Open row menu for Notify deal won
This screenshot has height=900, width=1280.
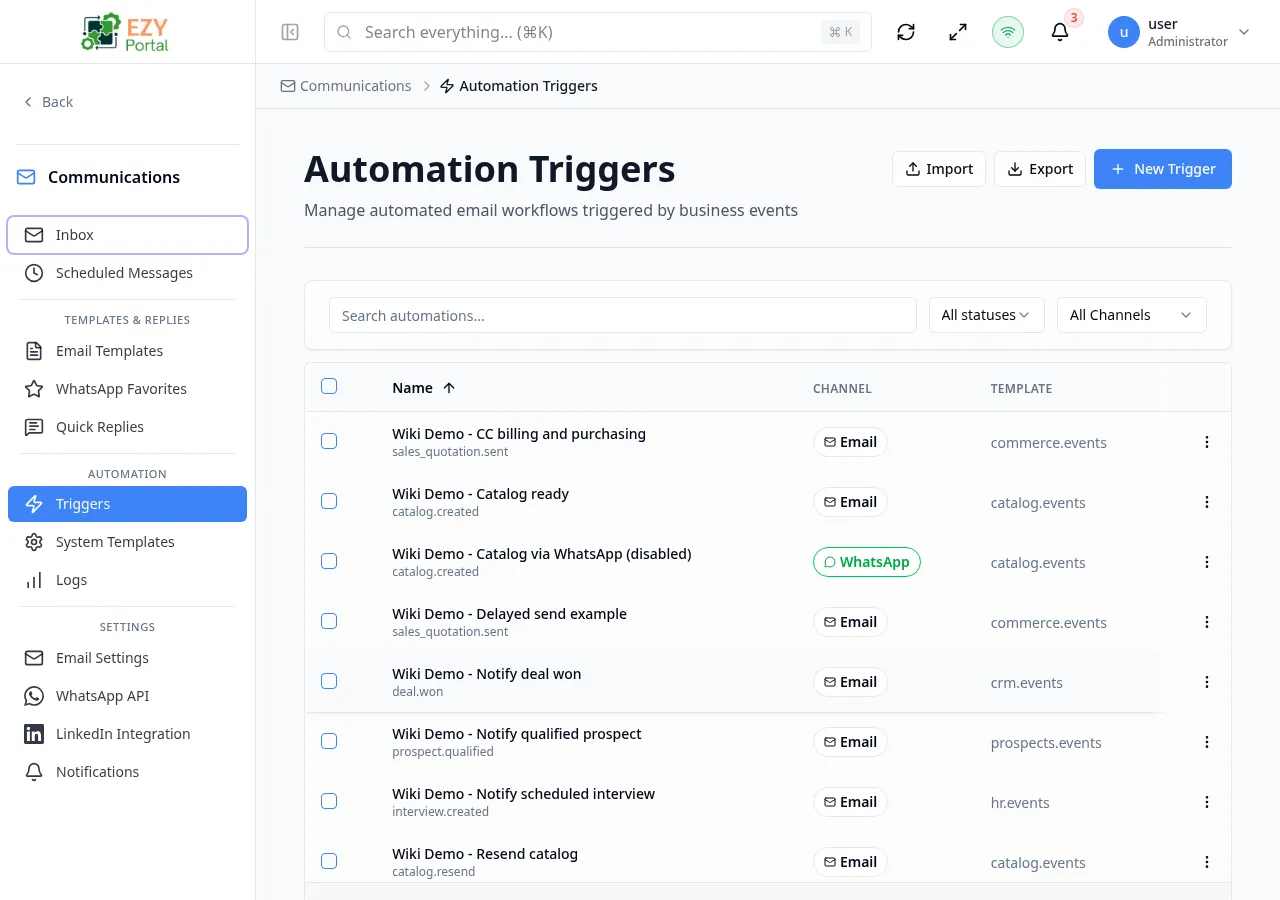point(1207,682)
